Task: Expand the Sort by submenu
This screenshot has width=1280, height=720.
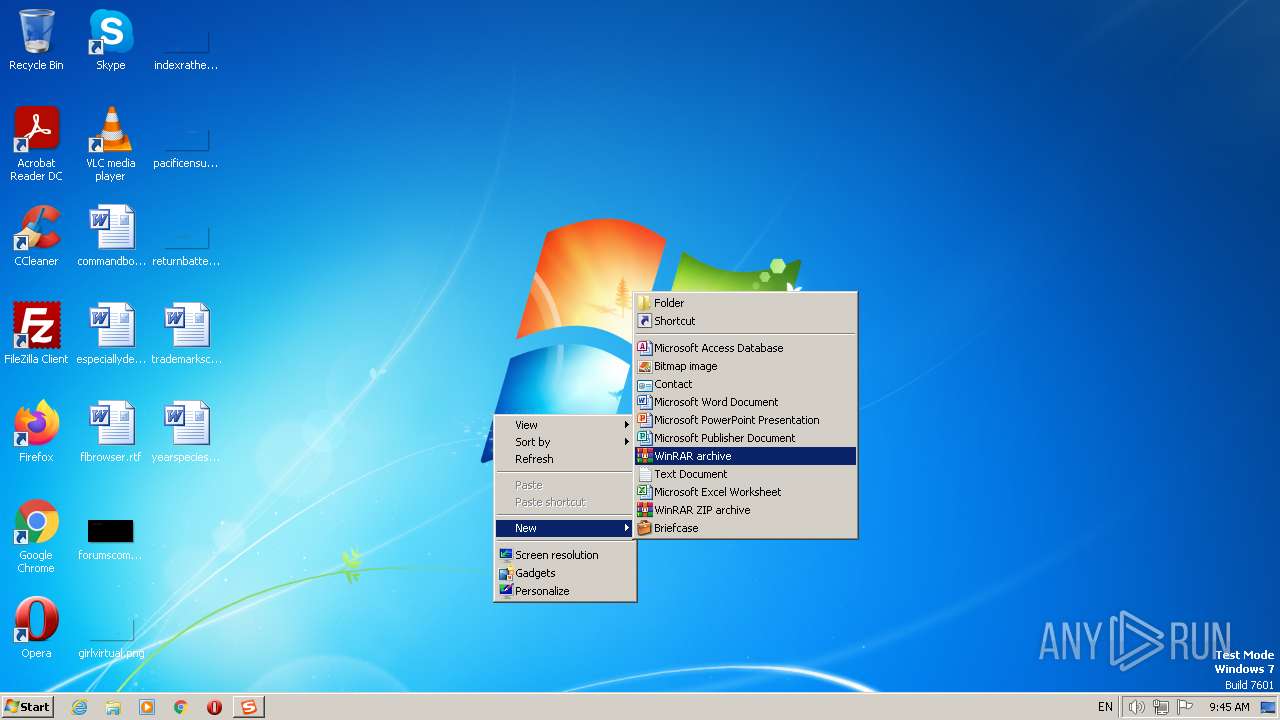Action: tap(565, 442)
